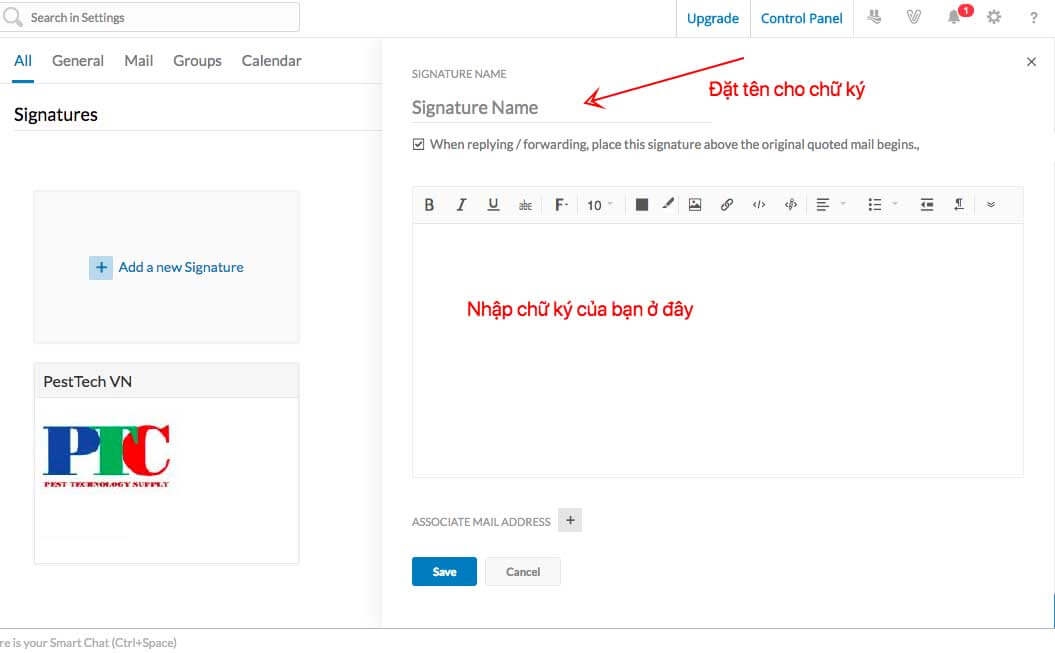Open the insert HTML code tool
Image resolution: width=1055 pixels, height=653 pixels.
[x=759, y=204]
